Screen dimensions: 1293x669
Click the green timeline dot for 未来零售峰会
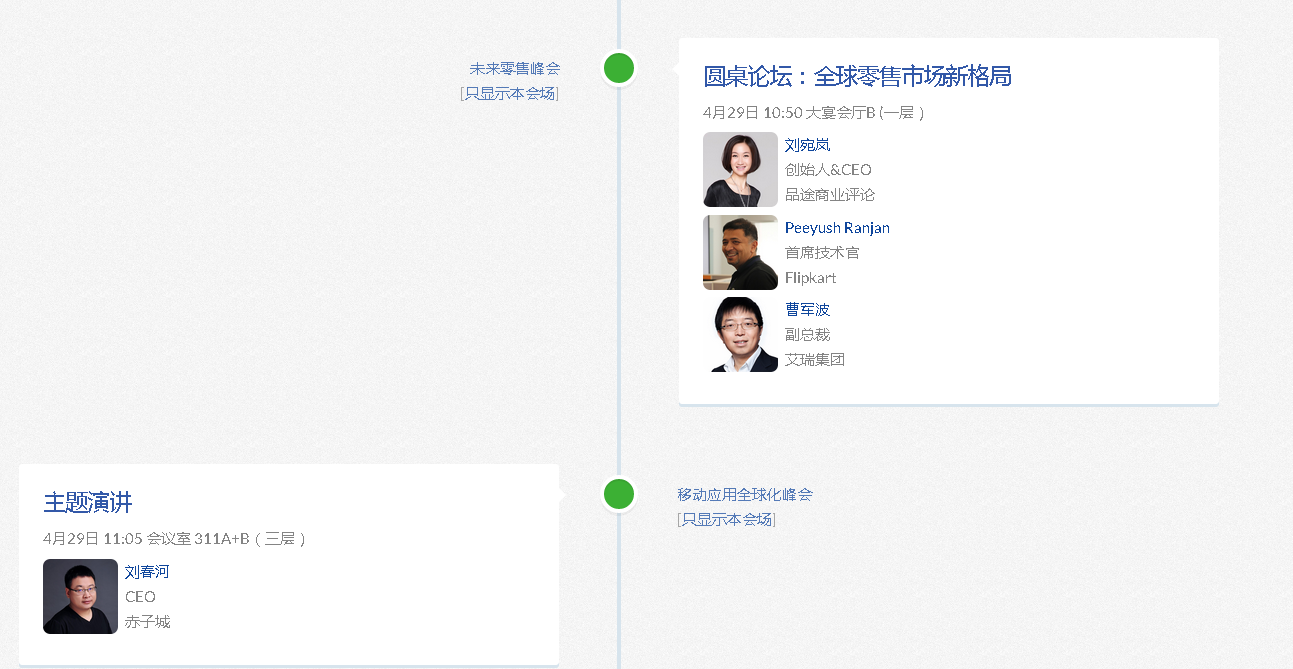(619, 68)
